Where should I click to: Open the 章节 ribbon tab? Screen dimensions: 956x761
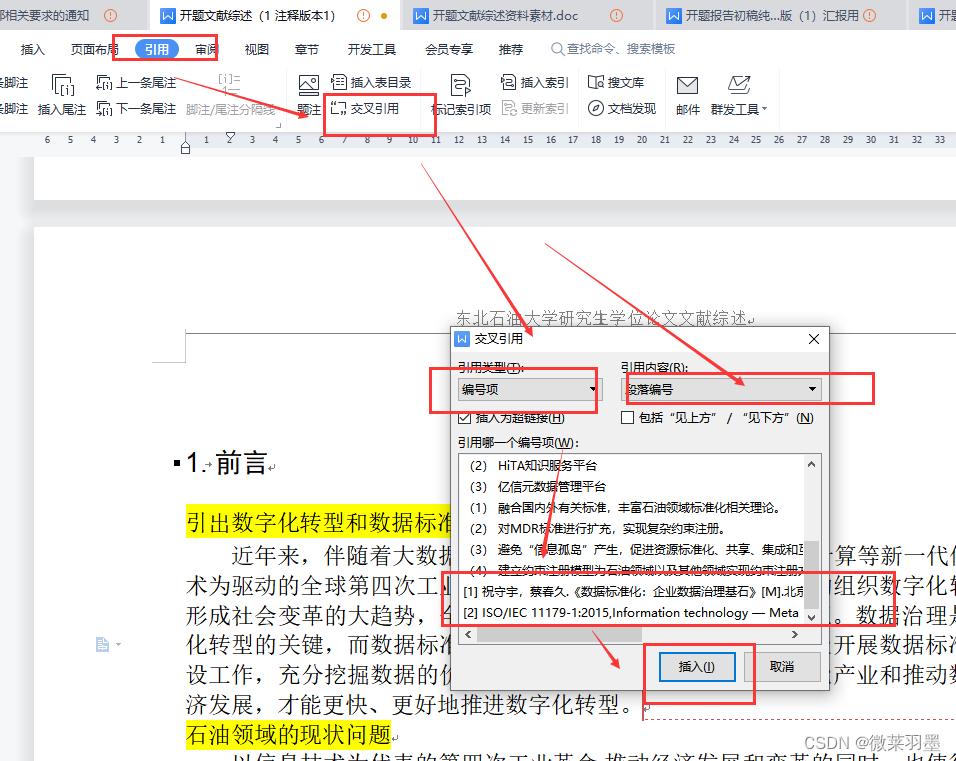pos(307,49)
